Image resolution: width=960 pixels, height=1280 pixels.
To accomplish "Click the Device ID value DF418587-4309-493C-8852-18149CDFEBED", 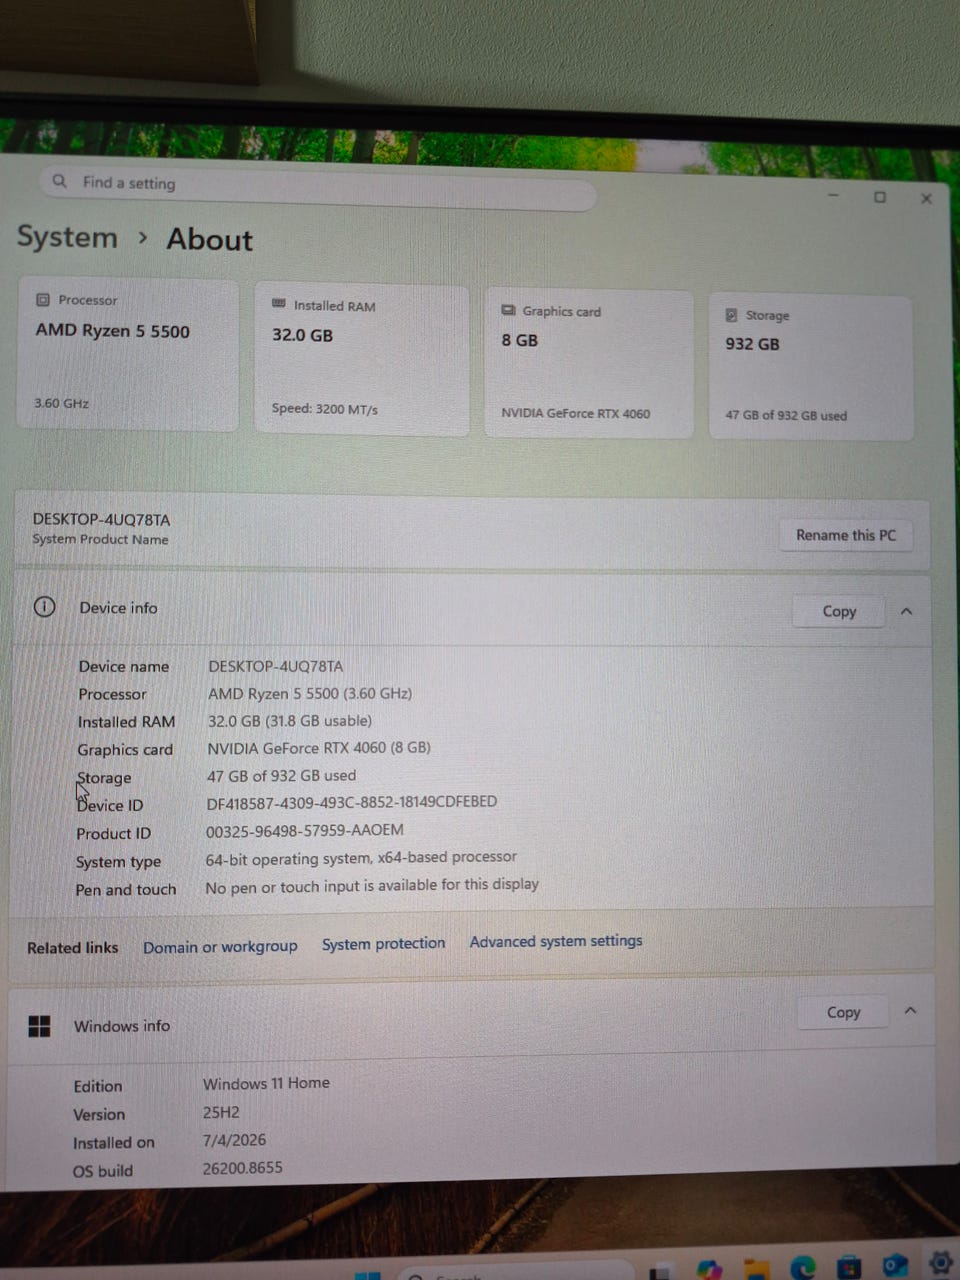I will [351, 802].
